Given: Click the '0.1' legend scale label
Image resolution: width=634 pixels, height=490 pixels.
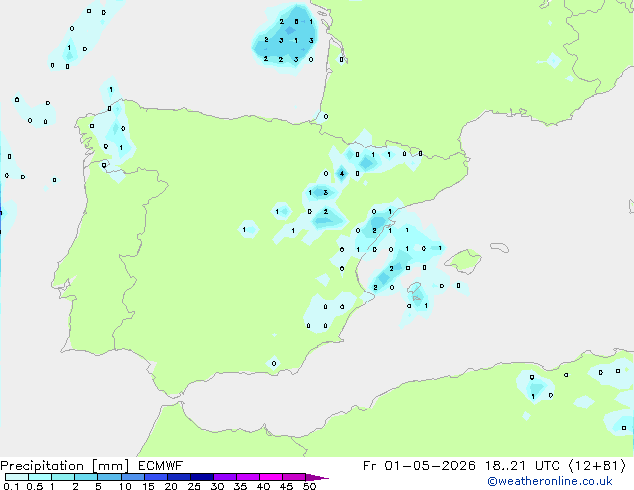Looking at the screenshot, I should [11, 486].
